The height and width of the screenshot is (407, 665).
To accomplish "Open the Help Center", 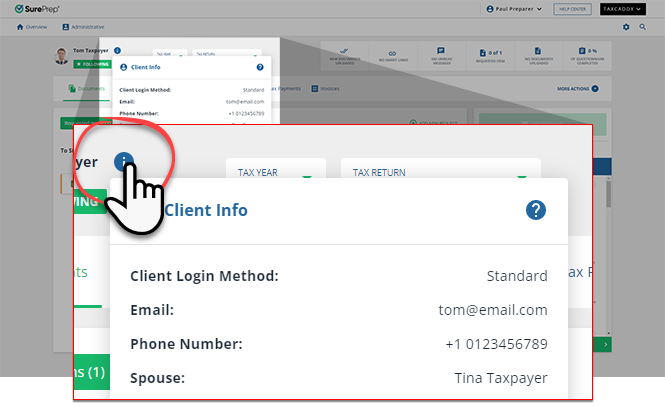I will tap(573, 9).
